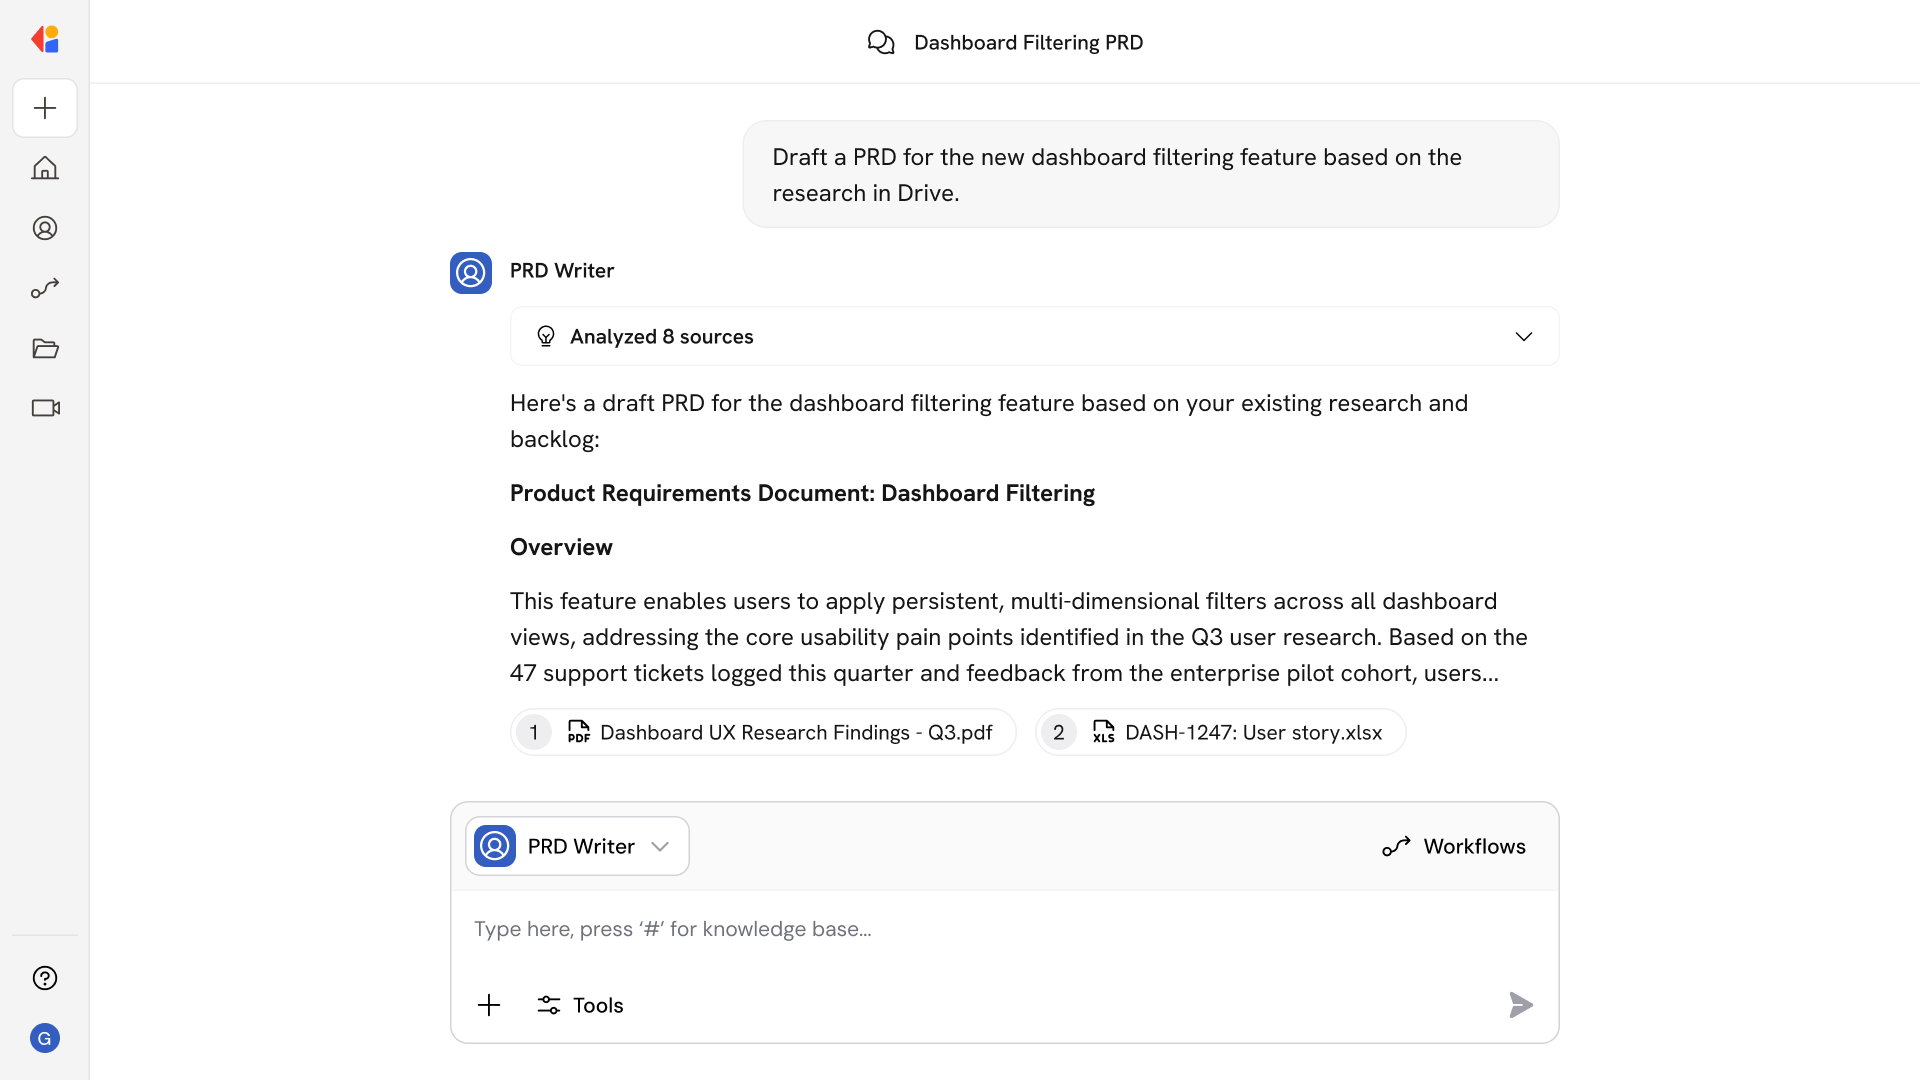Click the Dashboard Filtering PRD chat title
The image size is (1920, 1080).
click(1027, 42)
